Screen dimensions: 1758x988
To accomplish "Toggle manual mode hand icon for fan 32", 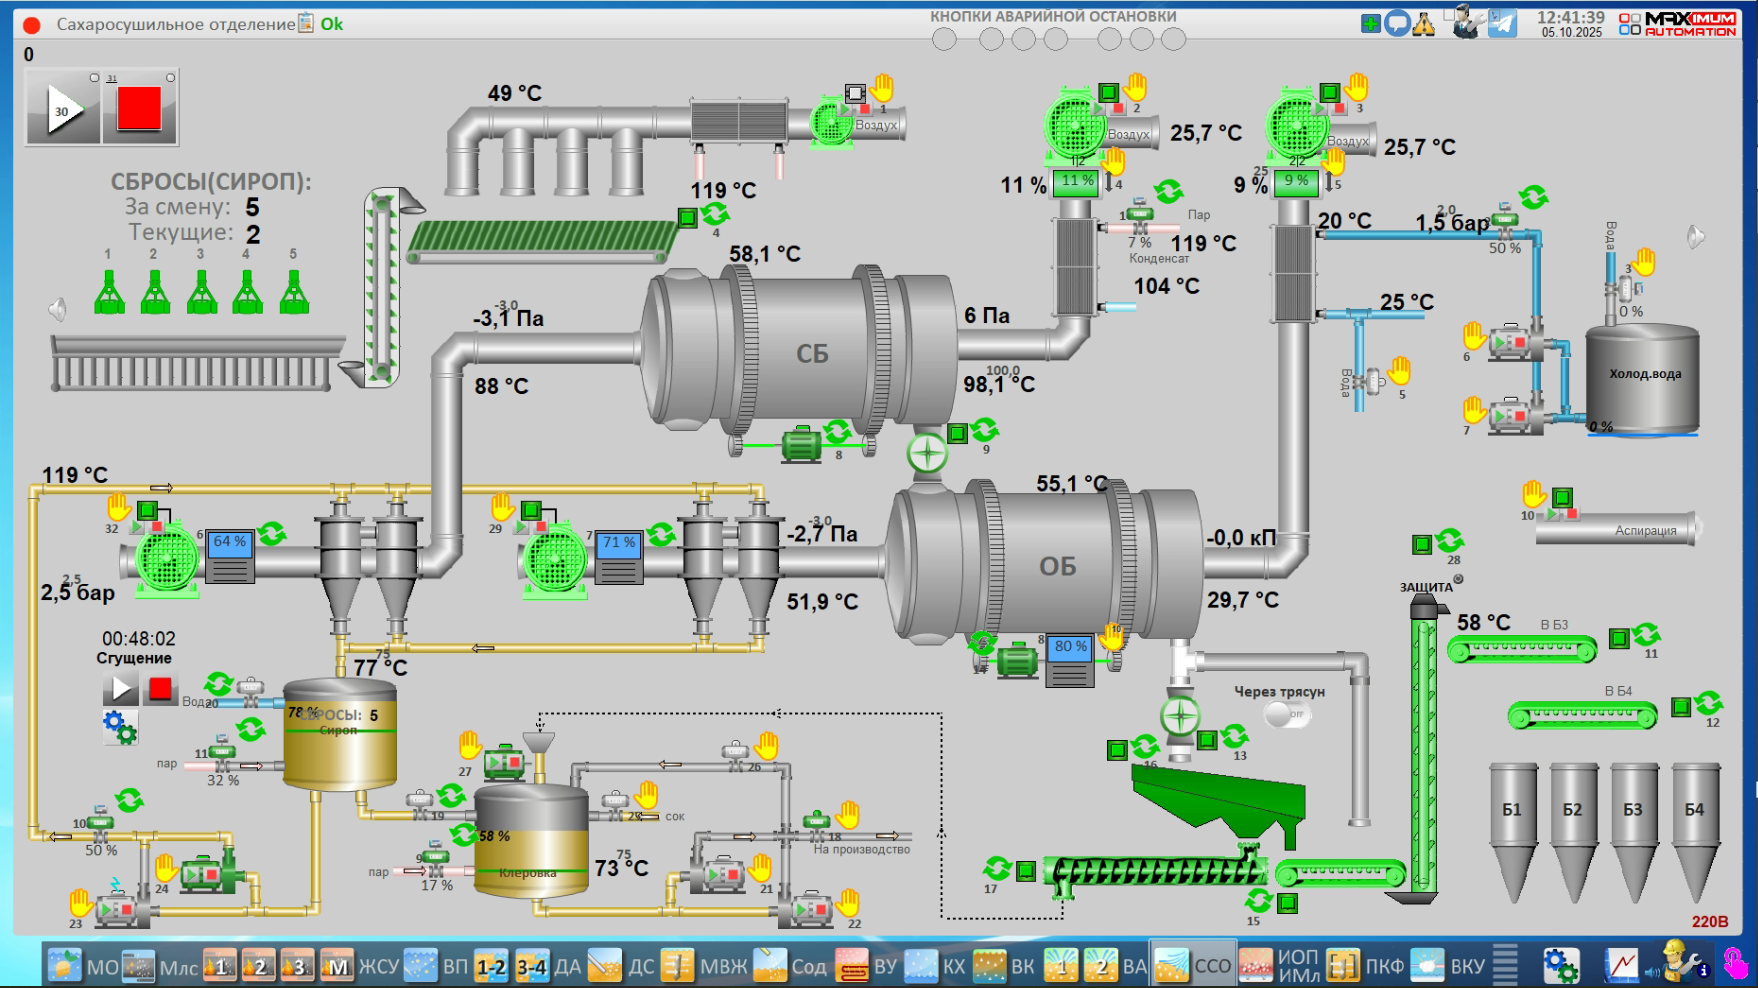I will pyautogui.click(x=119, y=506).
